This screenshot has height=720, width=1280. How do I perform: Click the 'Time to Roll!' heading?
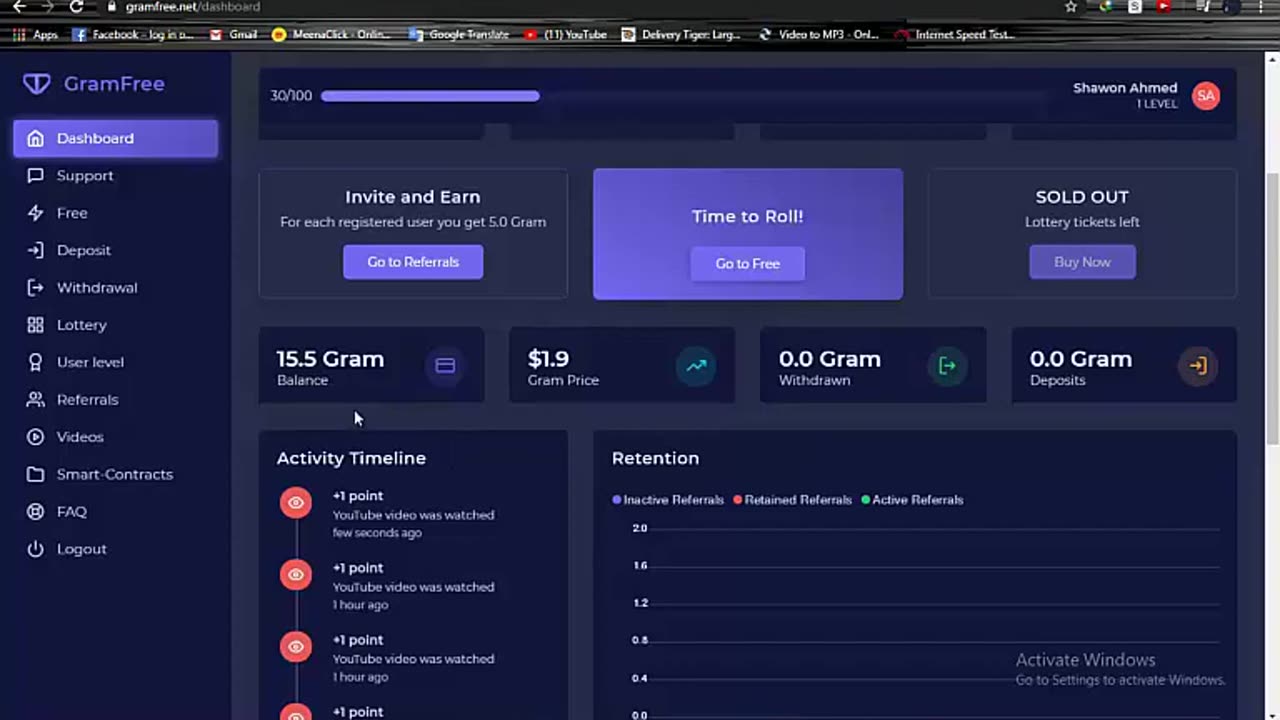pyautogui.click(x=747, y=216)
